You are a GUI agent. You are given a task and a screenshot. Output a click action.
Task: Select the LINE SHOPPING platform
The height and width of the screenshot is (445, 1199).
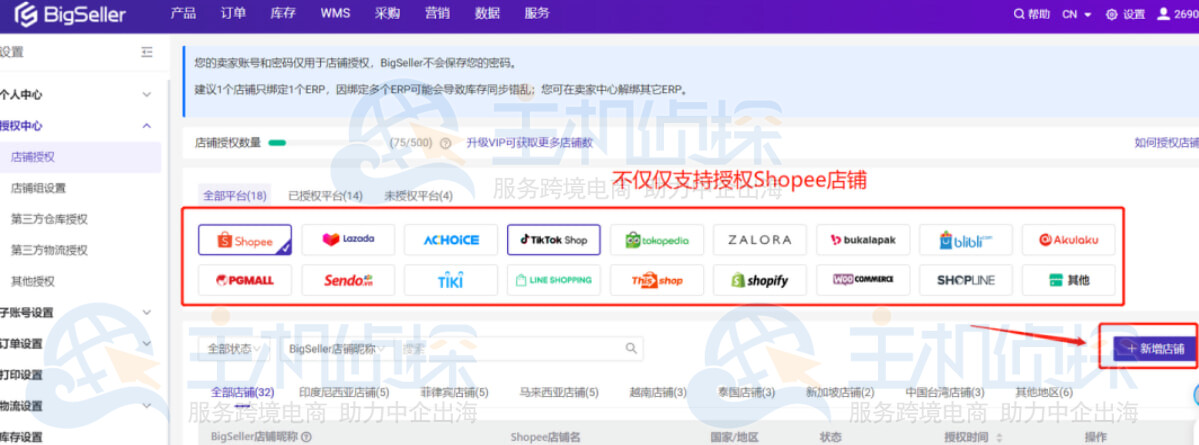pyautogui.click(x=554, y=280)
